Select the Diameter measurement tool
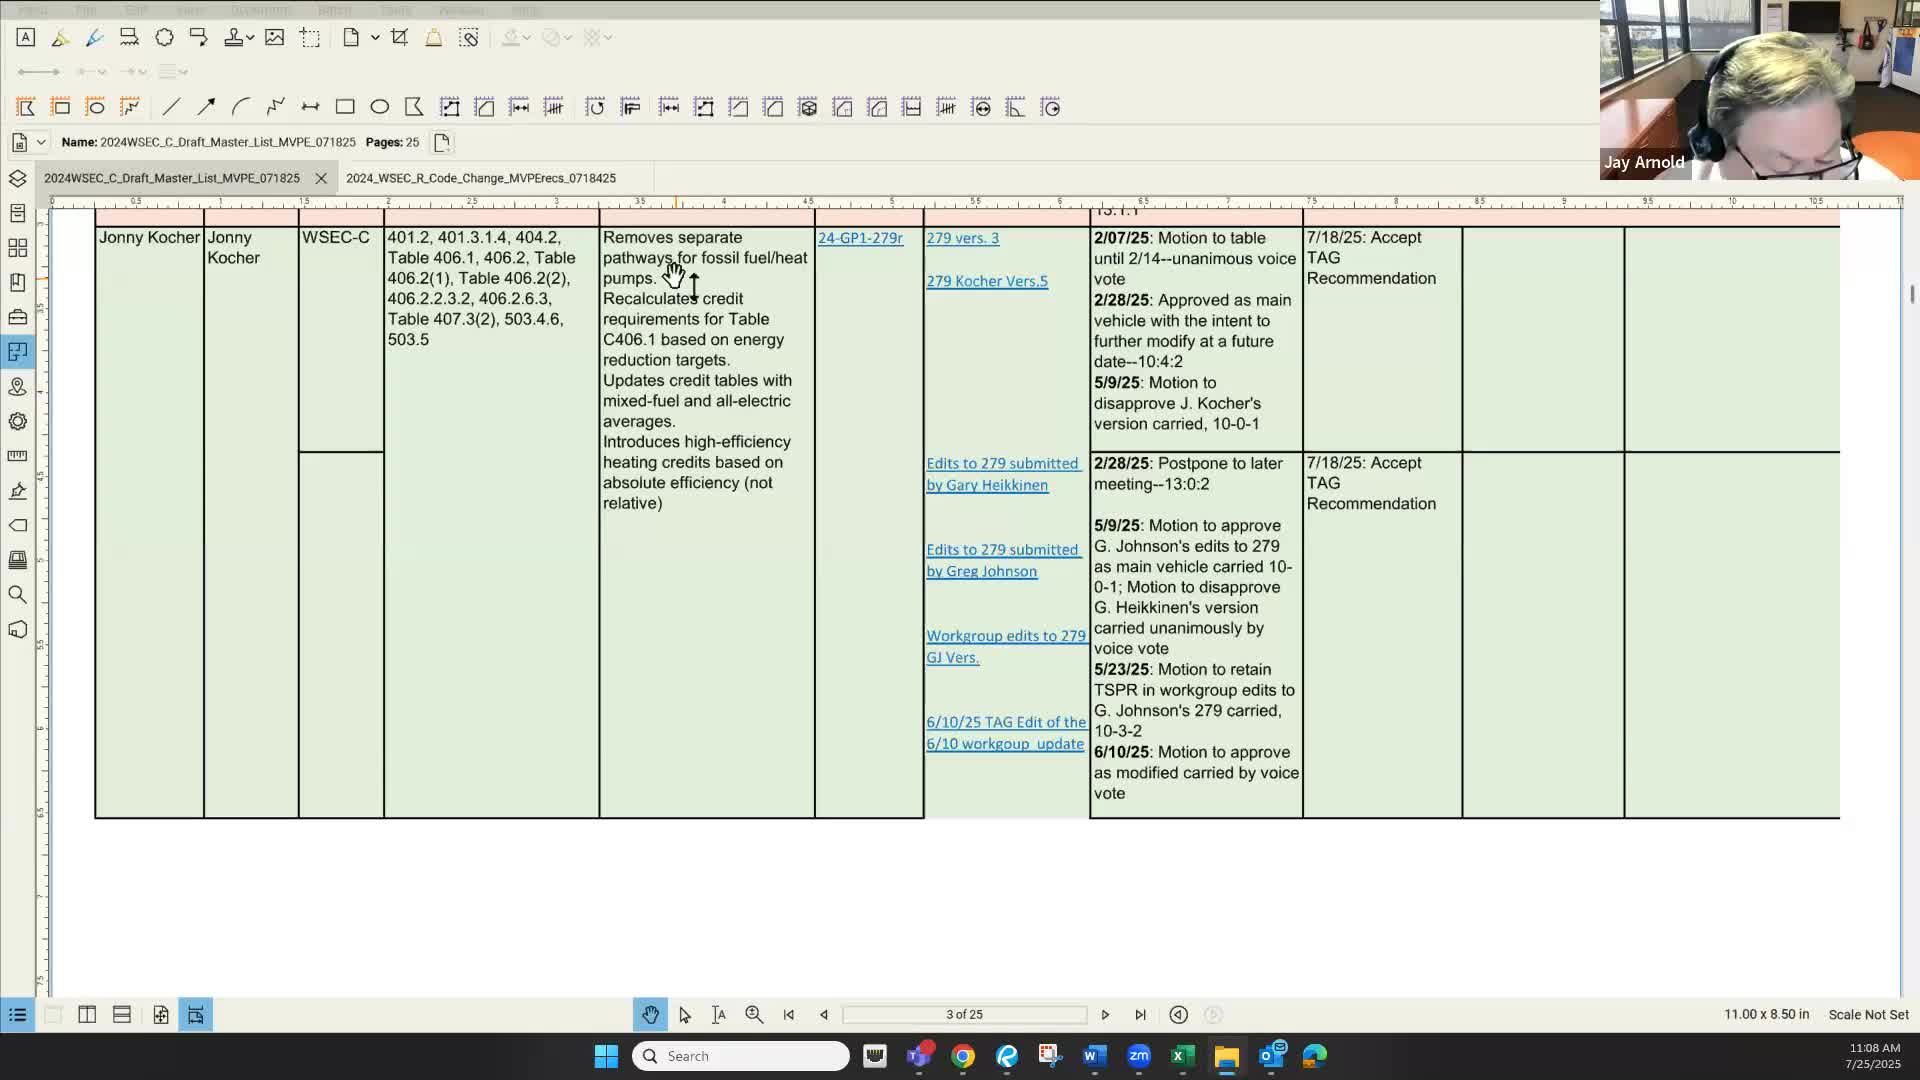Screen dimensions: 1920x1080 tap(981, 107)
